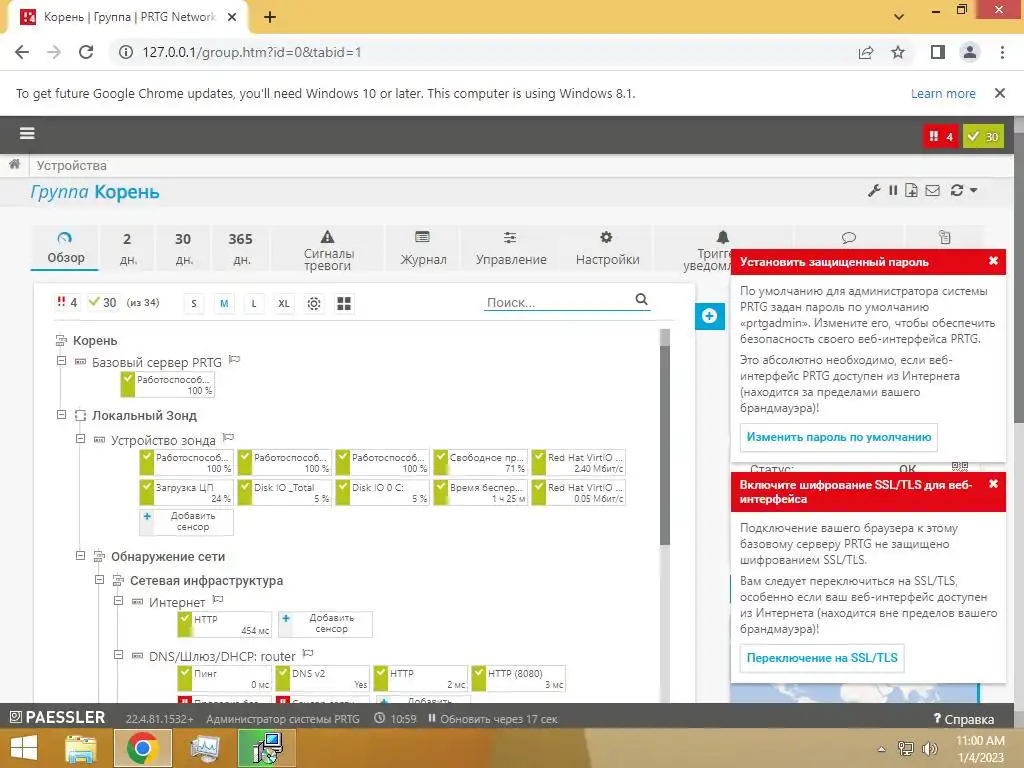
Task: Click Learn more in Chrome update bar
Action: (943, 93)
